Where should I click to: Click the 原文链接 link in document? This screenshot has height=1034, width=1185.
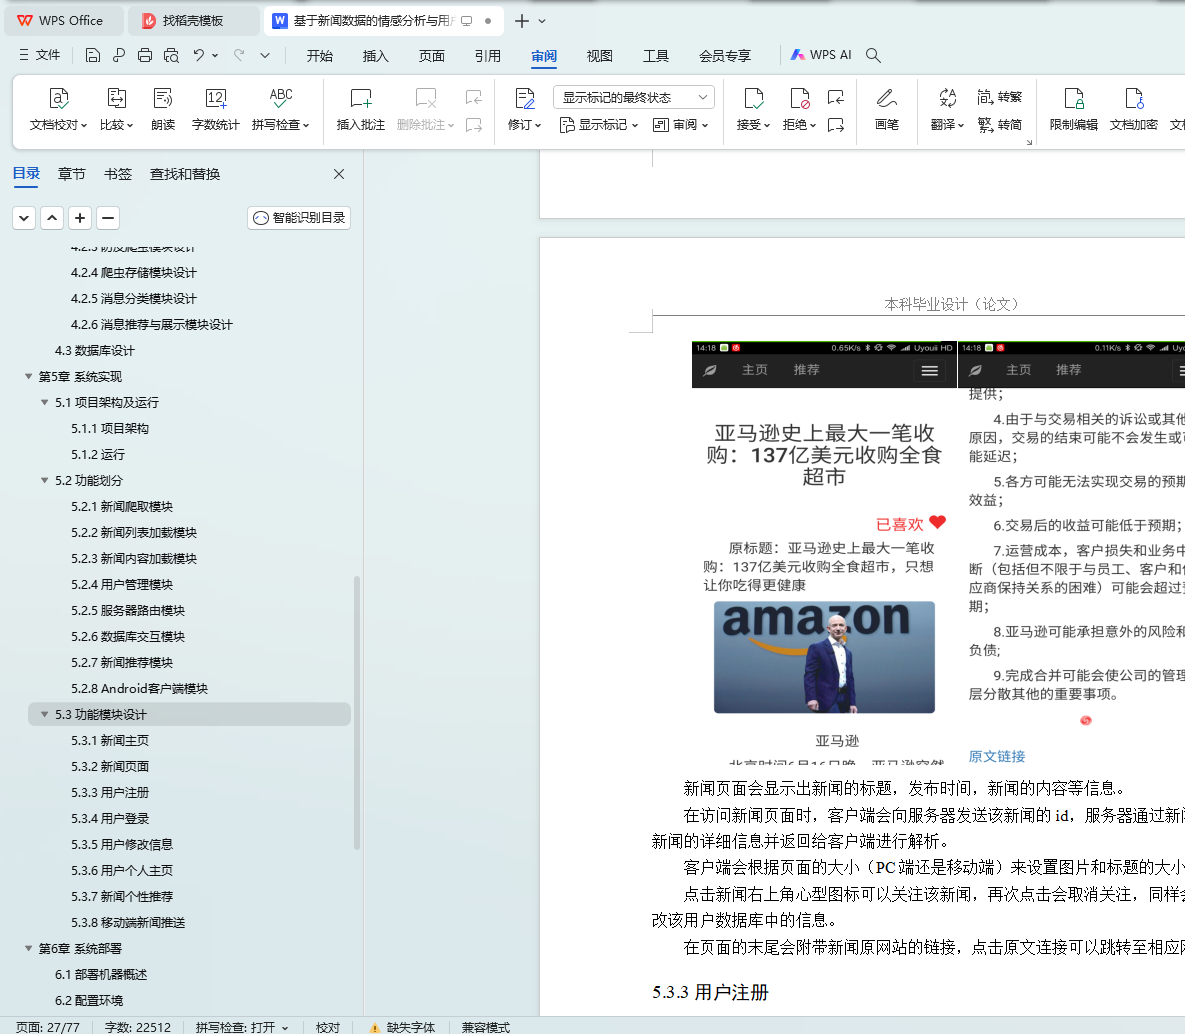pyautogui.click(x=997, y=756)
